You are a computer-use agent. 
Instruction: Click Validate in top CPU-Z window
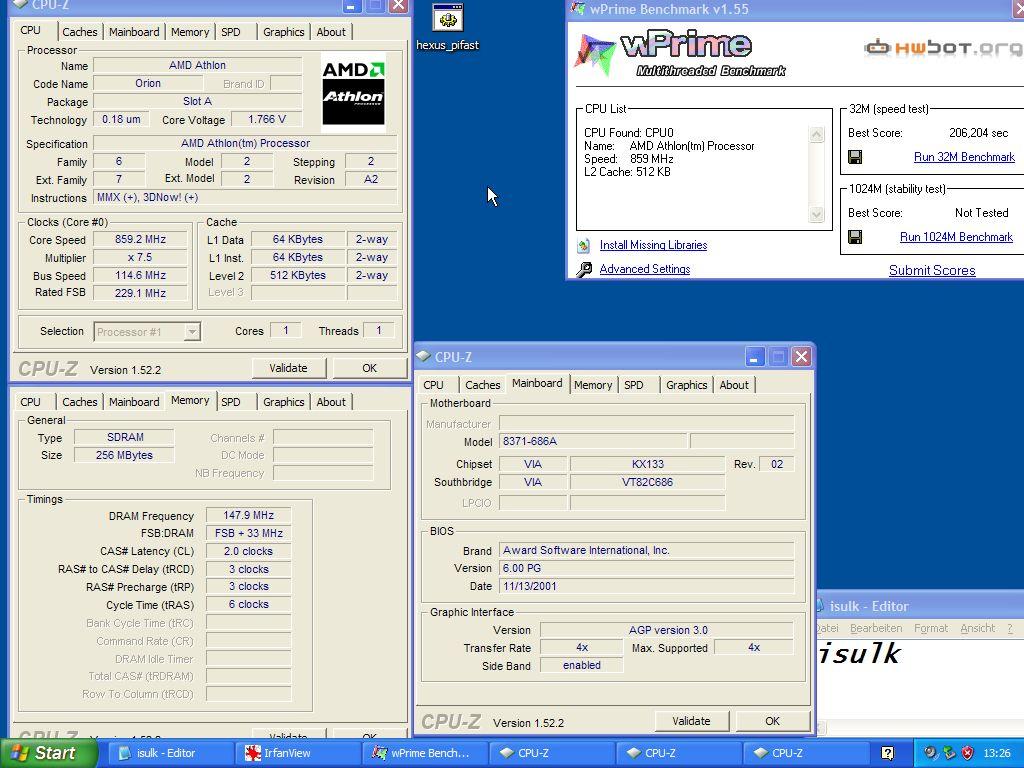click(288, 368)
